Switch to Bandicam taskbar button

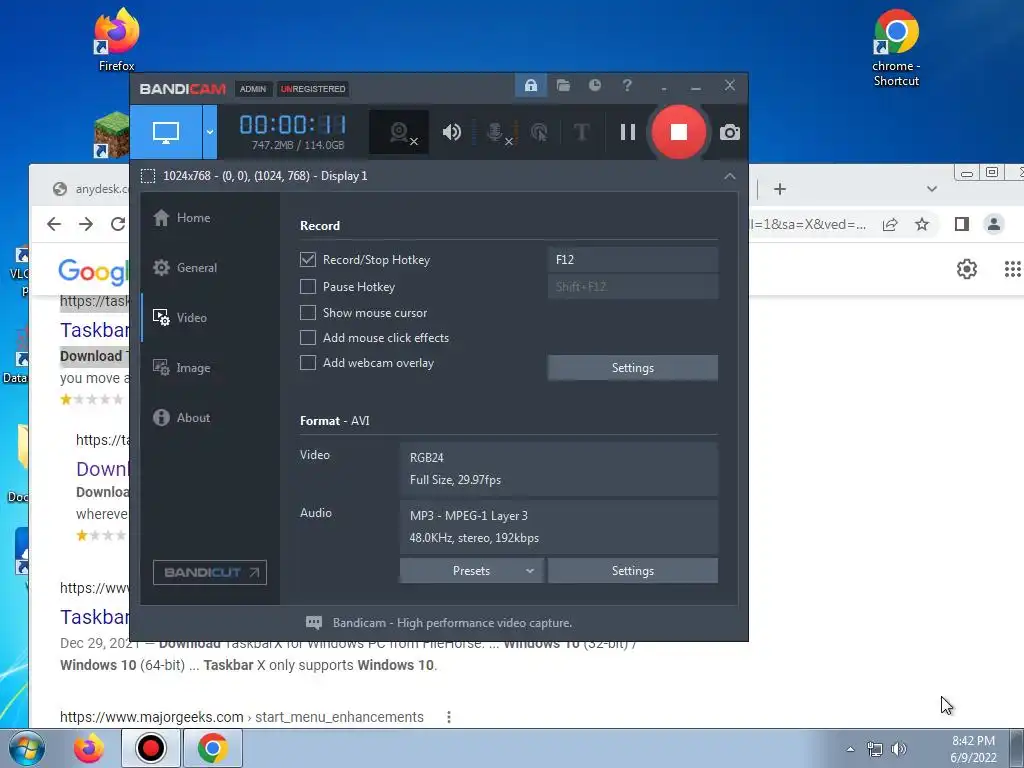coord(151,748)
